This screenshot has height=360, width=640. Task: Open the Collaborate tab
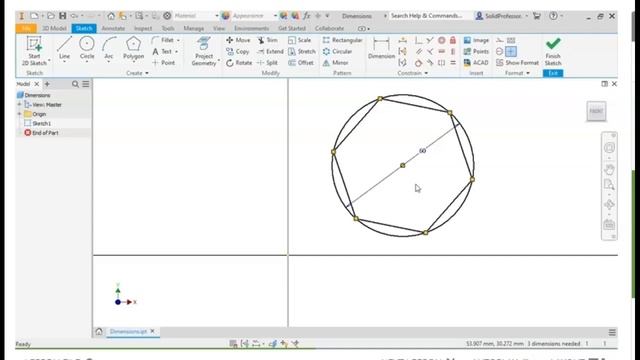(x=329, y=28)
